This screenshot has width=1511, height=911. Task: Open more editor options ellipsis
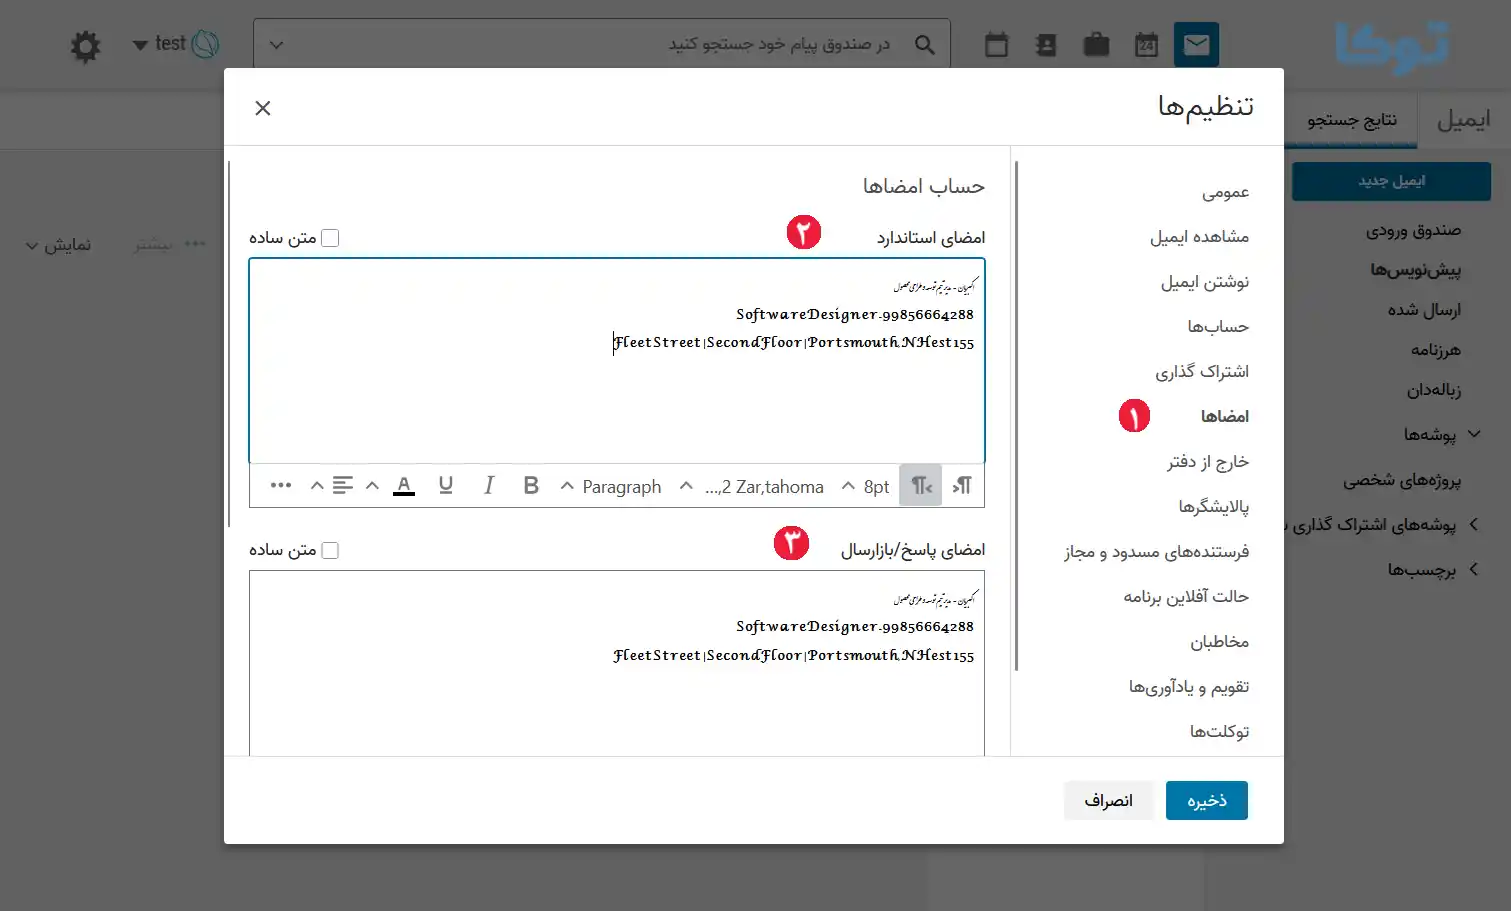click(x=281, y=485)
